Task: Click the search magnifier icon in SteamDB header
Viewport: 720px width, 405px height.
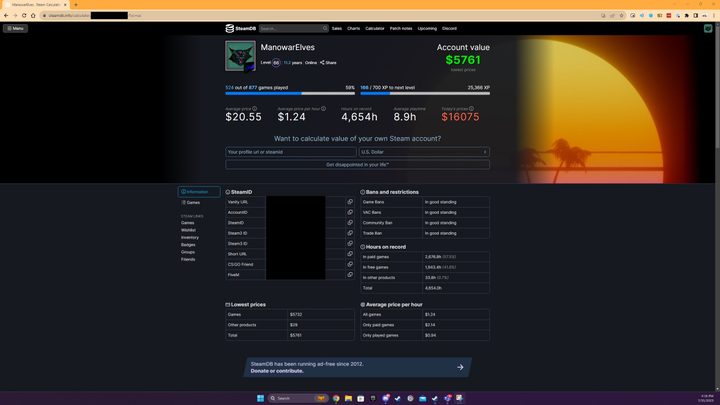Action: click(x=325, y=28)
